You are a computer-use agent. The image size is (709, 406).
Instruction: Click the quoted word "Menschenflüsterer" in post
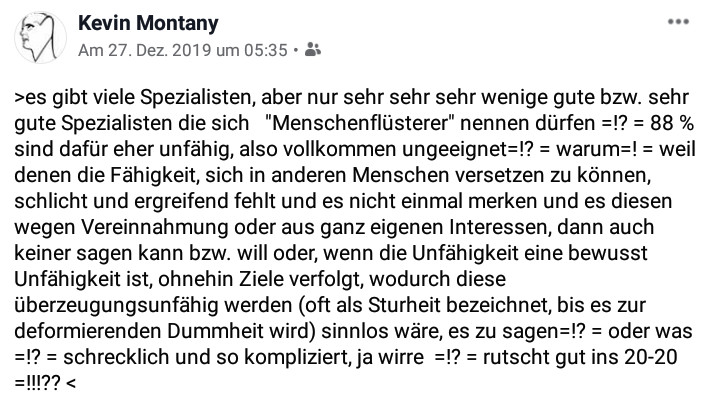point(359,123)
